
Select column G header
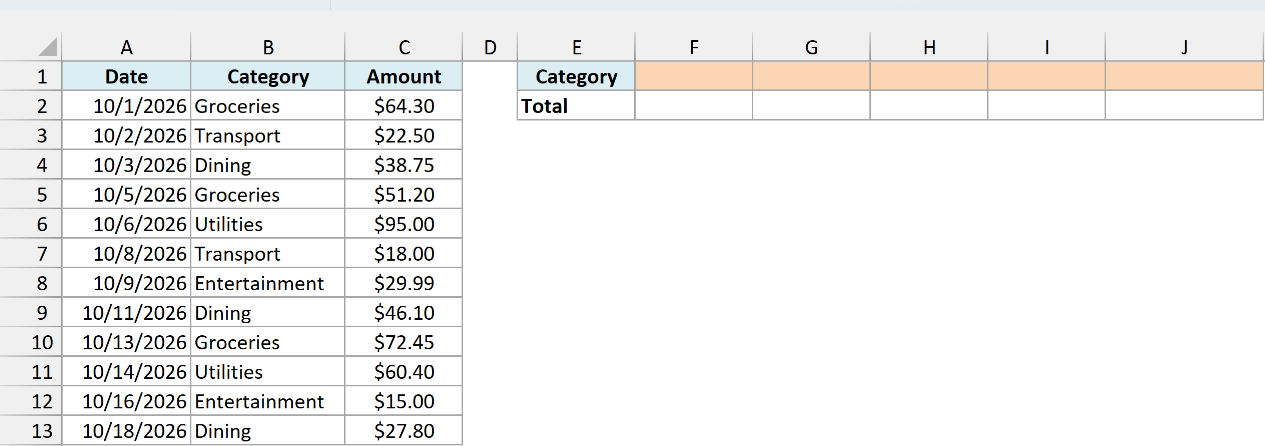click(812, 47)
